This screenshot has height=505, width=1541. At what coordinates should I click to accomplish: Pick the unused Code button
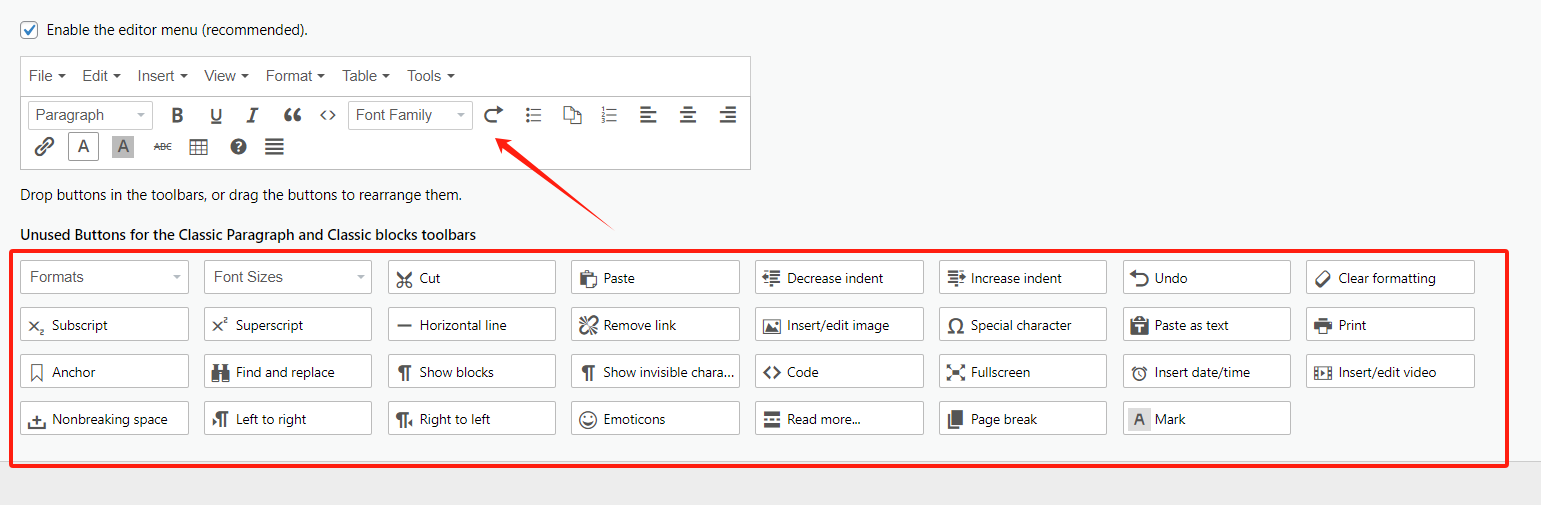click(839, 371)
